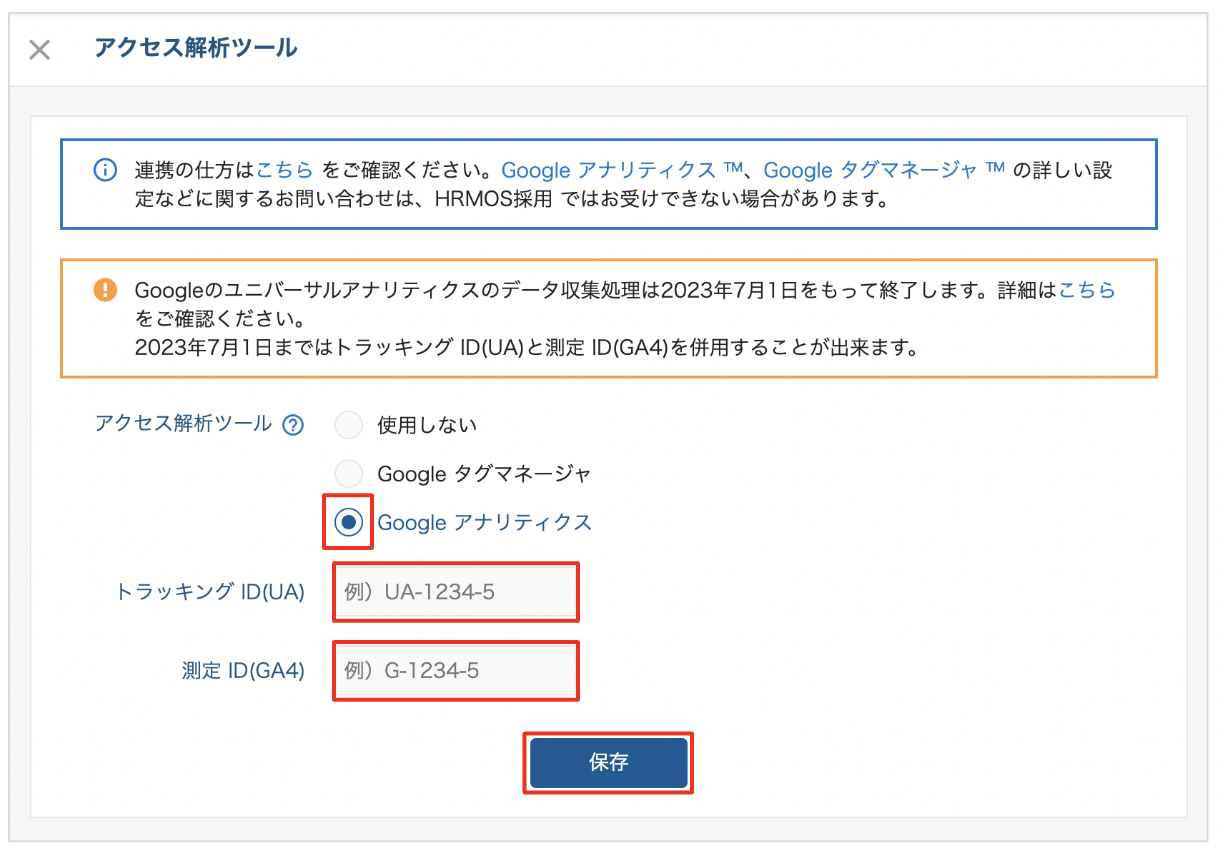This screenshot has width=1220, height=856.
Task: Open help tooltip next to アクセス解析ツール label
Action: click(x=293, y=425)
